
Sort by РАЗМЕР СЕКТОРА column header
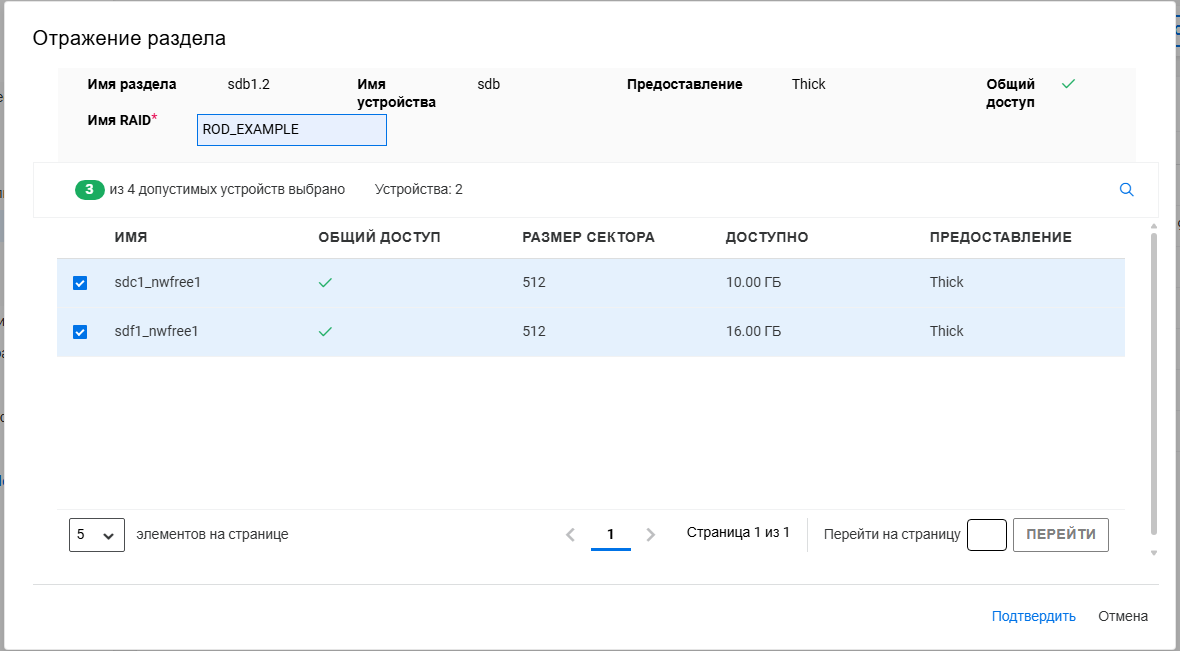coord(588,237)
